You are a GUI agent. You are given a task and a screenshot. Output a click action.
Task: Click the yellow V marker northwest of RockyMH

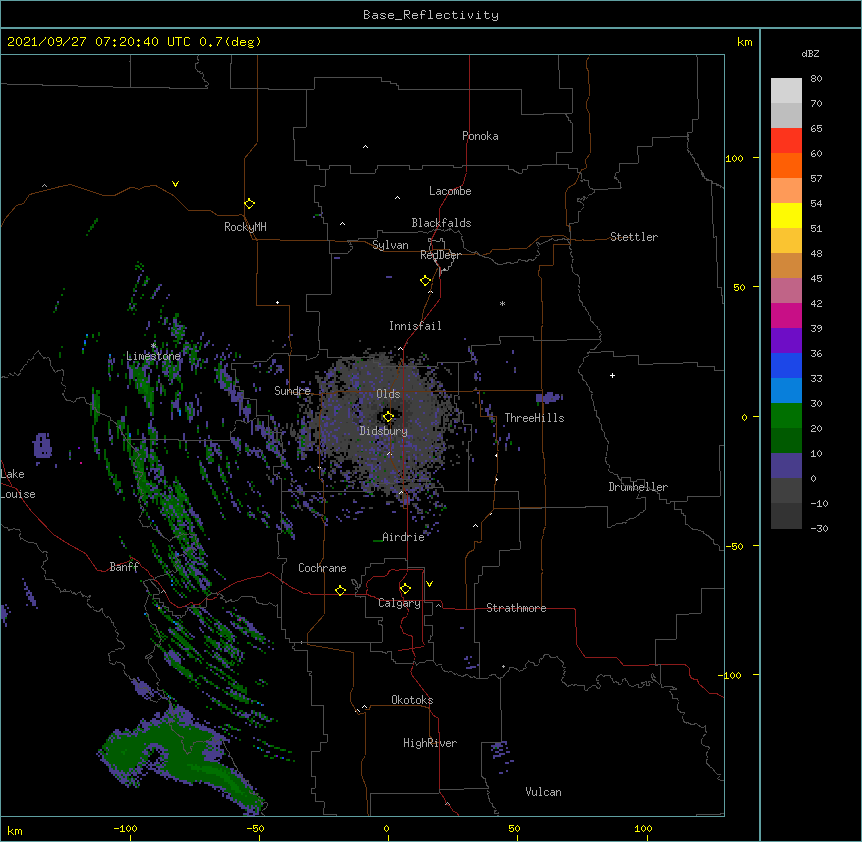pyautogui.click(x=175, y=184)
